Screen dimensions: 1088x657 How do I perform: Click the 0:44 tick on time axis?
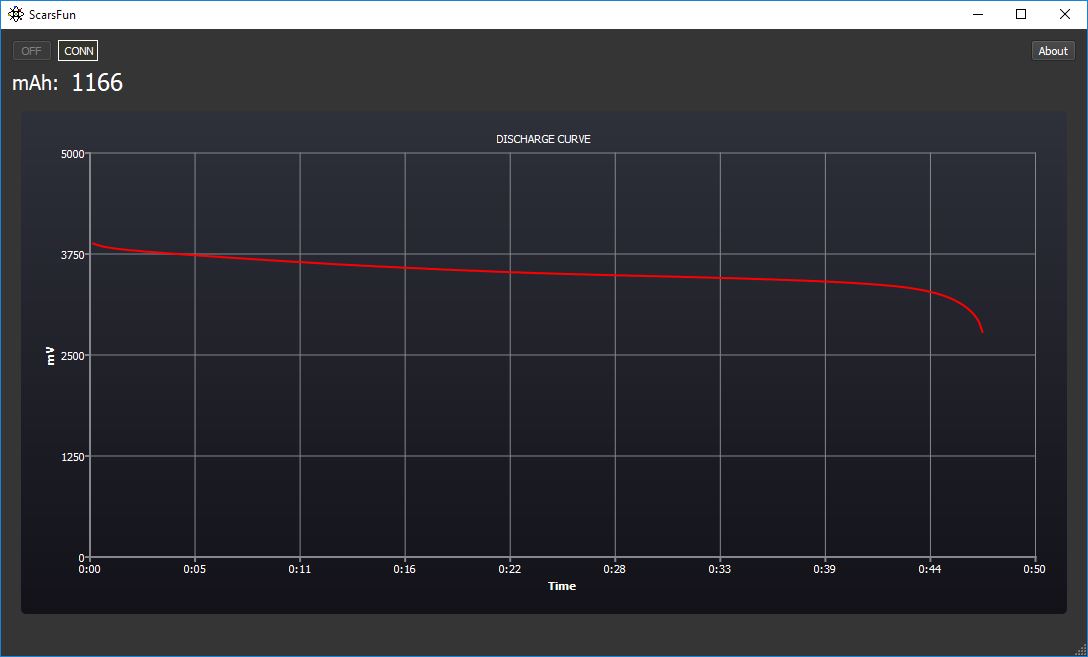930,569
